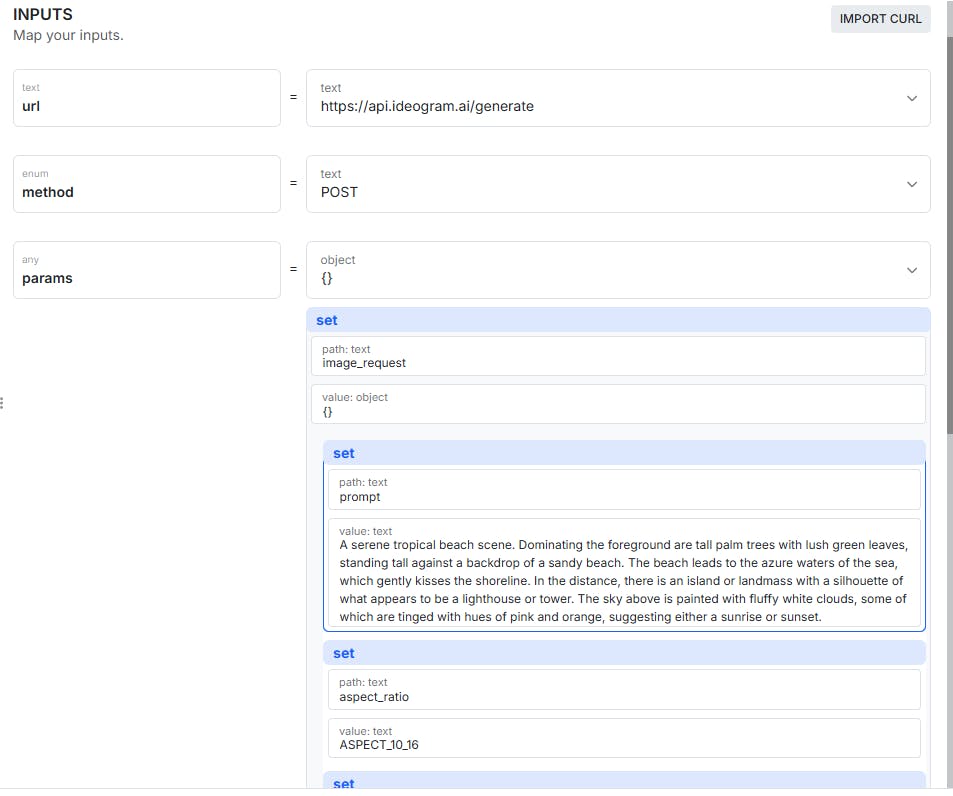The width and height of the screenshot is (953, 796).
Task: Click the set header above aspect_ratio
Action: (626, 653)
